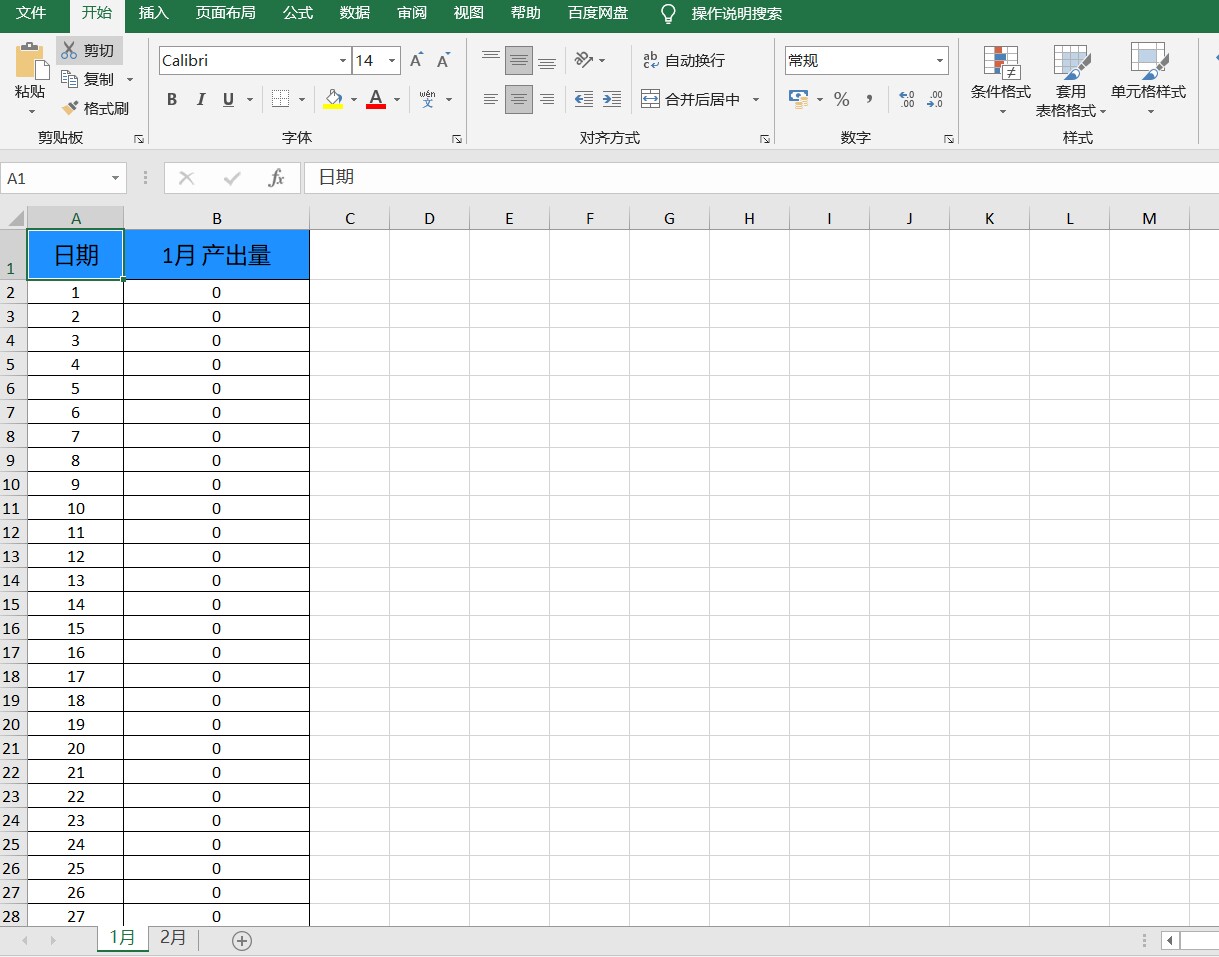This screenshot has width=1219, height=957.
Task: Click the Borders icon
Action: tap(281, 99)
